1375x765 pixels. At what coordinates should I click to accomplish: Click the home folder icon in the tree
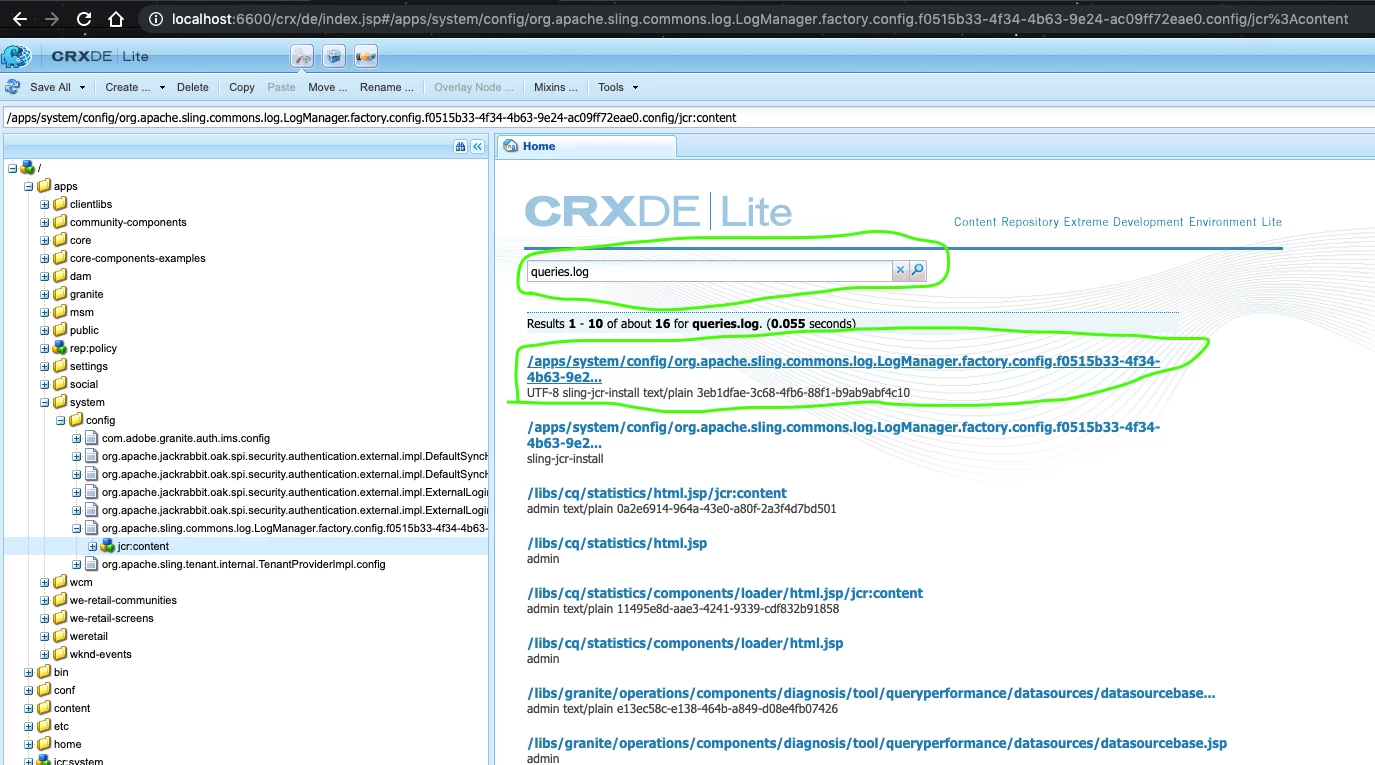(x=44, y=744)
